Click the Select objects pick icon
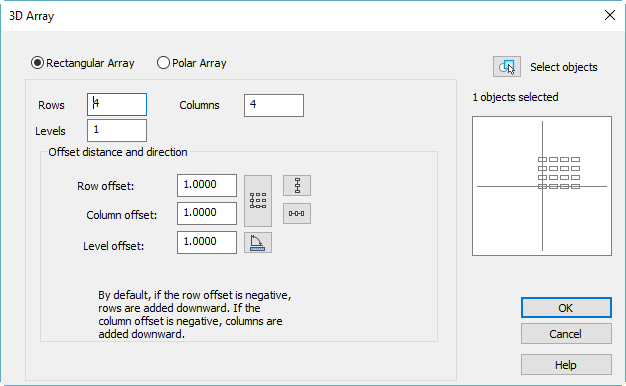This screenshot has height=386, width=626. tap(507, 66)
